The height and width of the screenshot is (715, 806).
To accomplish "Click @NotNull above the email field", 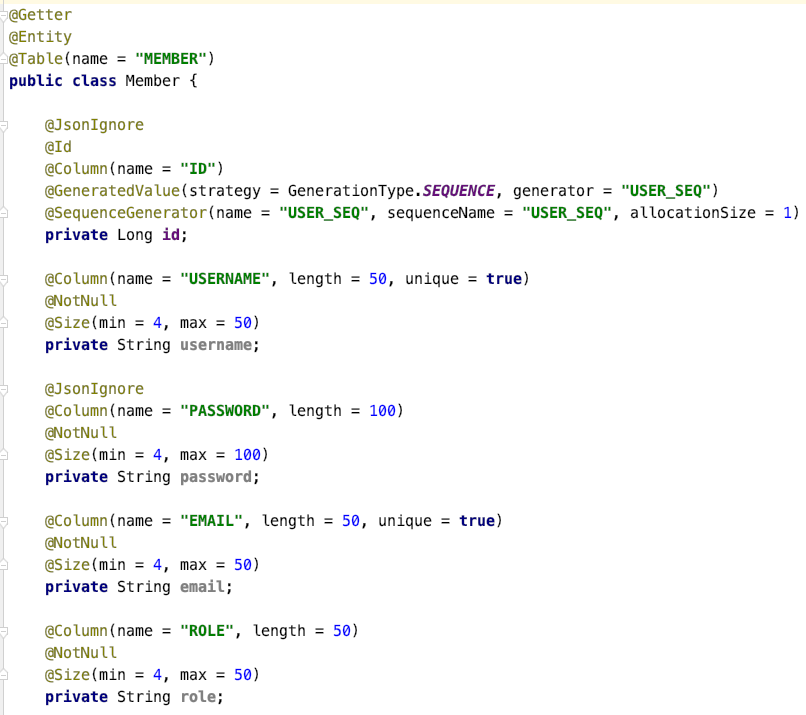I will 81,543.
